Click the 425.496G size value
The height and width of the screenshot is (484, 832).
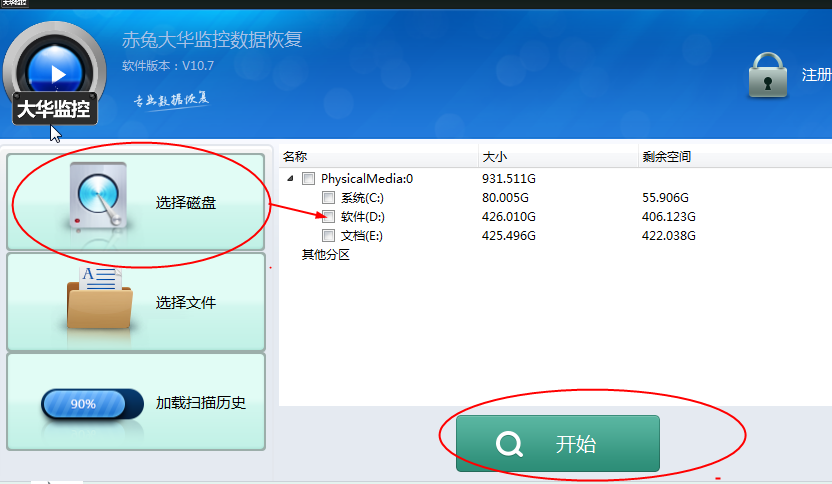[509, 236]
